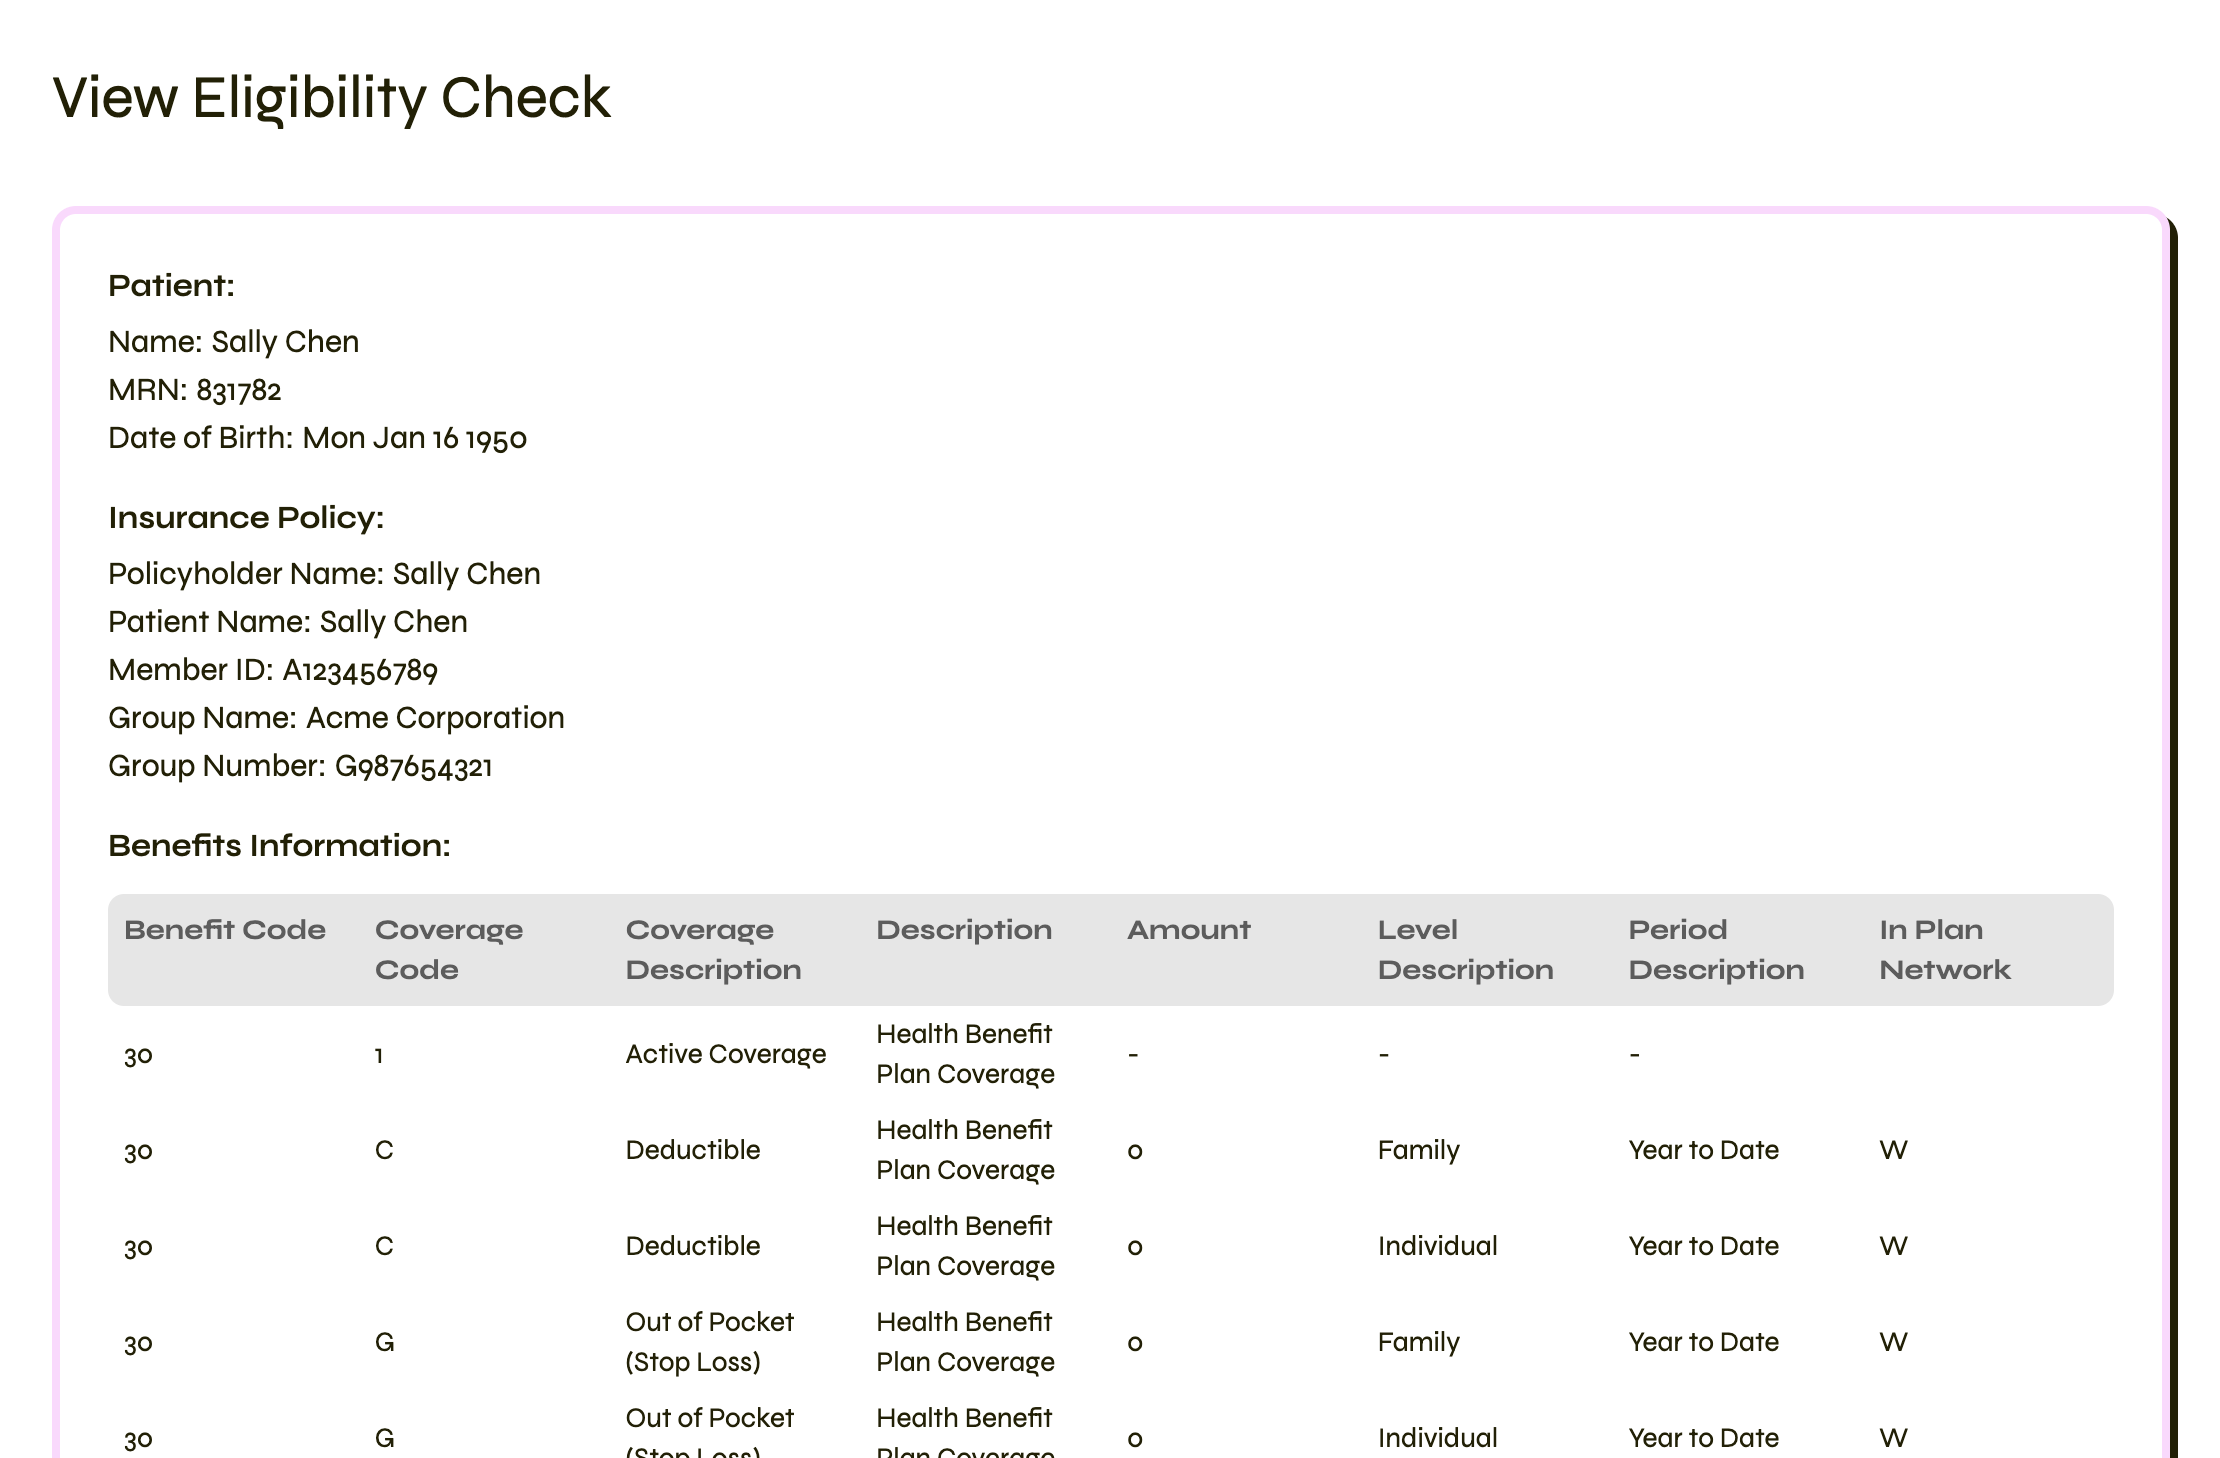This screenshot has width=2220, height=1458.
Task: Click coverage code G in Out of Pocket Family row
Action: [385, 1342]
